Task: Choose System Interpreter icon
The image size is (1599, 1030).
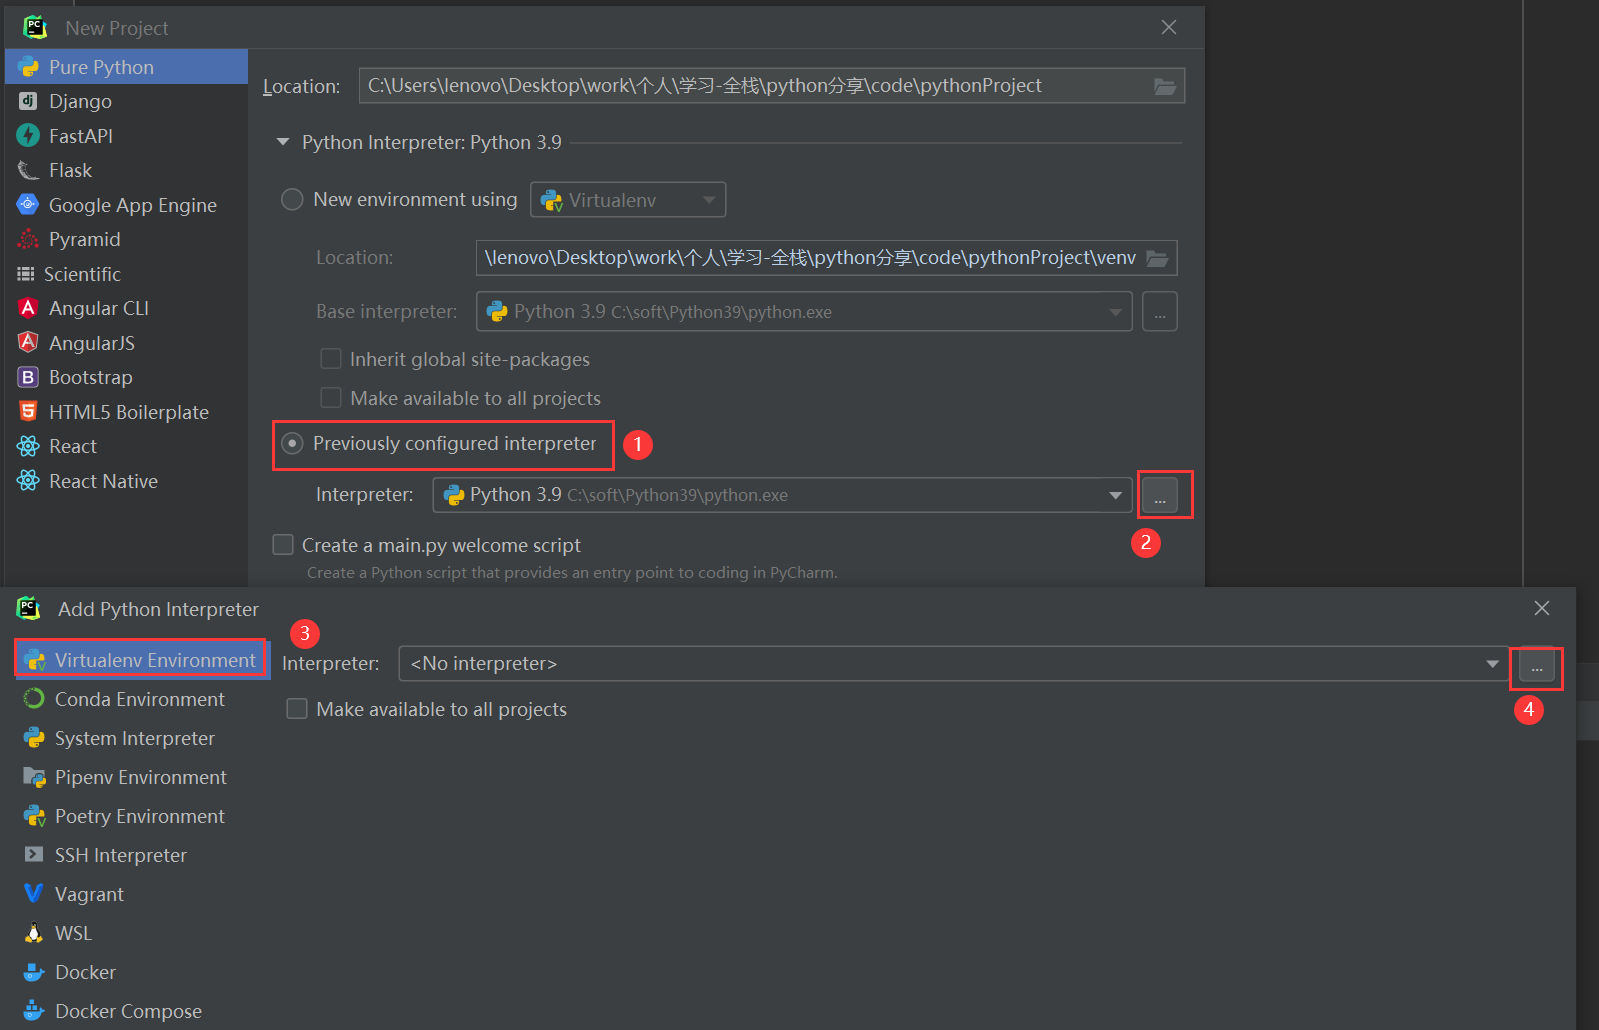Action: pos(34,738)
